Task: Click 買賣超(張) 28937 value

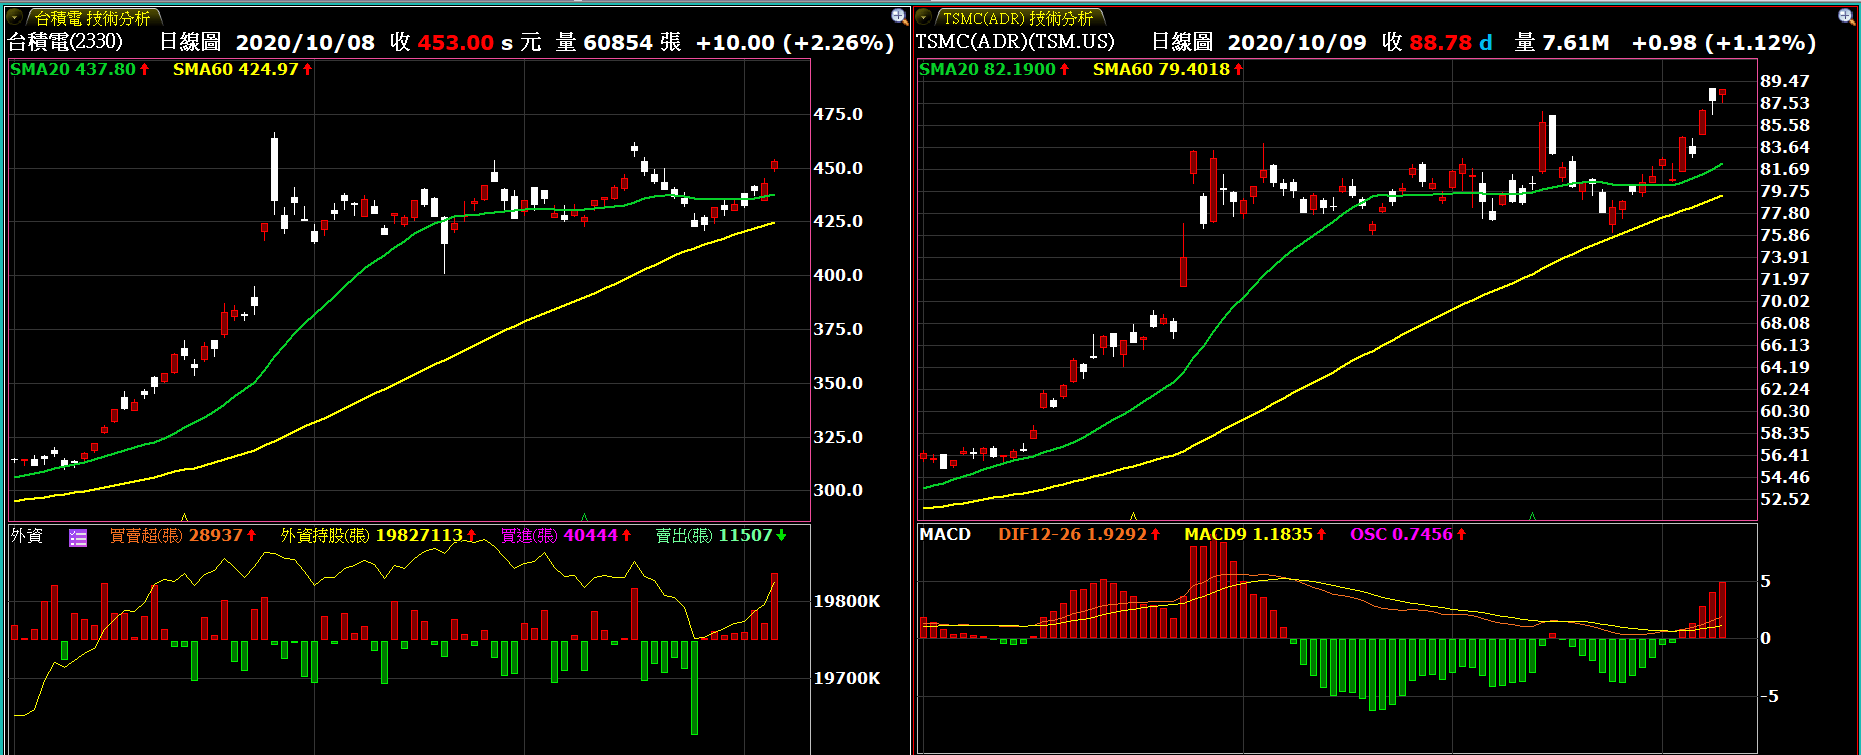Action: (x=183, y=536)
